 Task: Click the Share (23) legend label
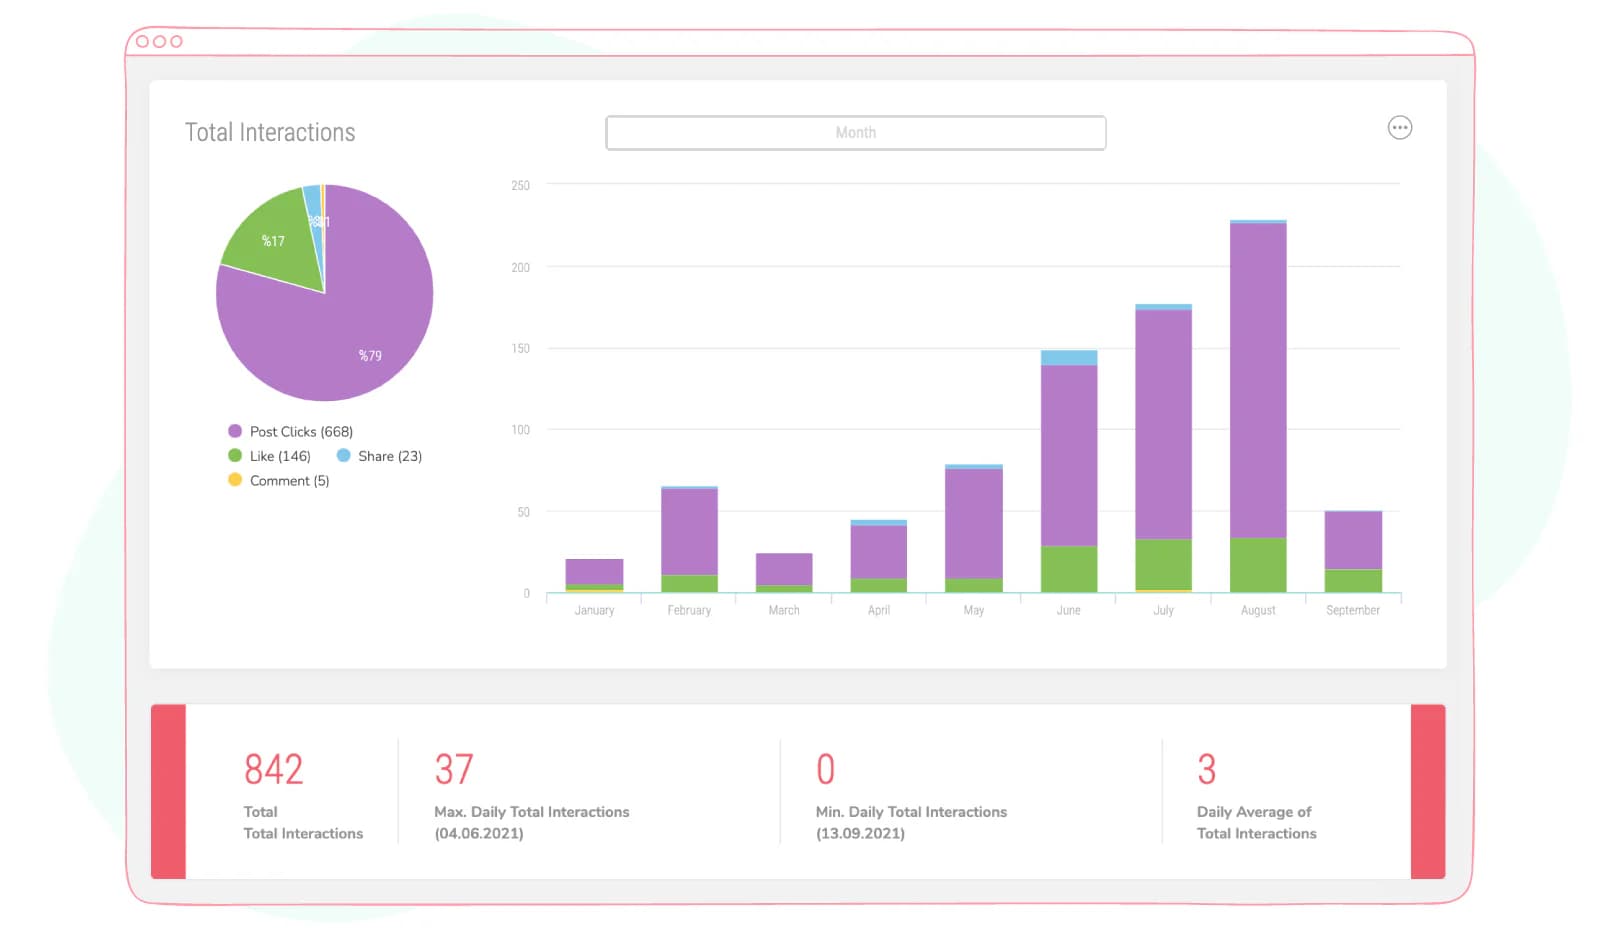point(390,456)
